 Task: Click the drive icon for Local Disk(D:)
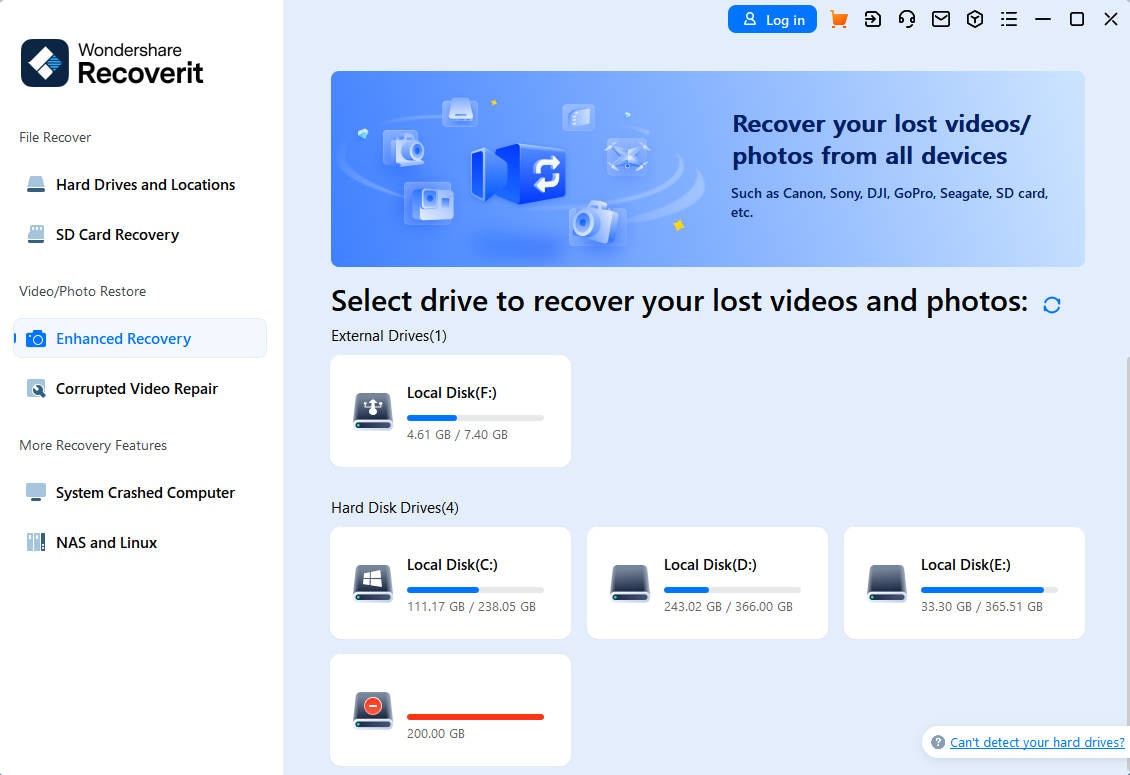pos(630,583)
